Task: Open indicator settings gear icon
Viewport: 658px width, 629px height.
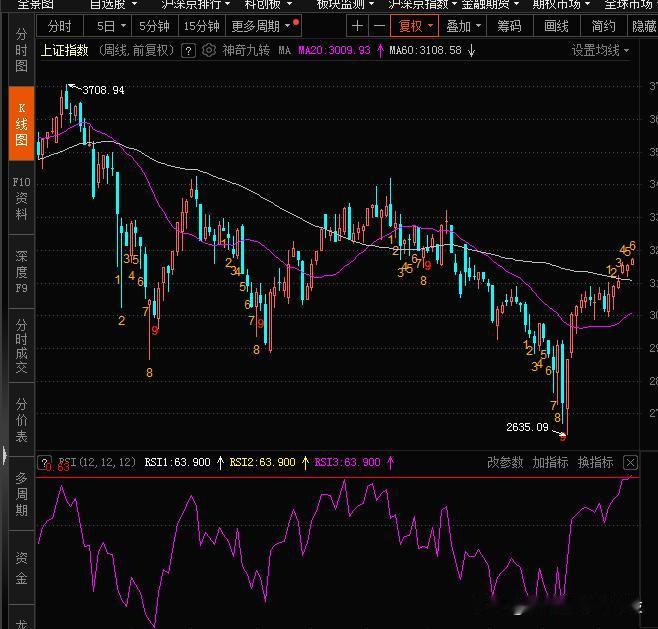Action: (209, 50)
